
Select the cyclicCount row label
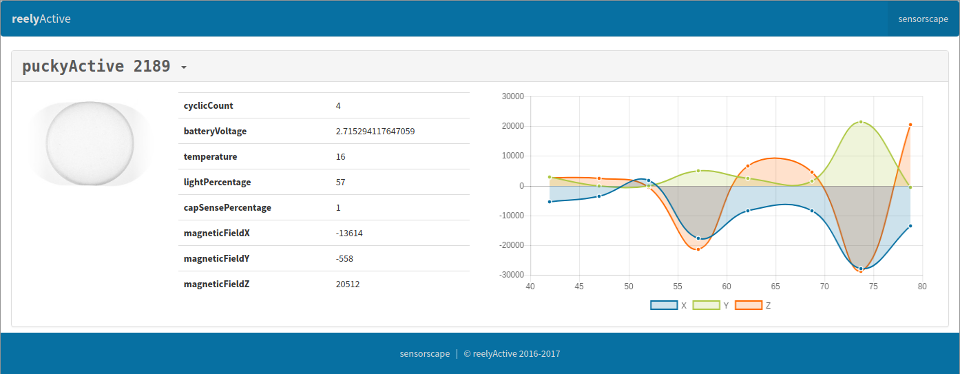pyautogui.click(x=208, y=106)
